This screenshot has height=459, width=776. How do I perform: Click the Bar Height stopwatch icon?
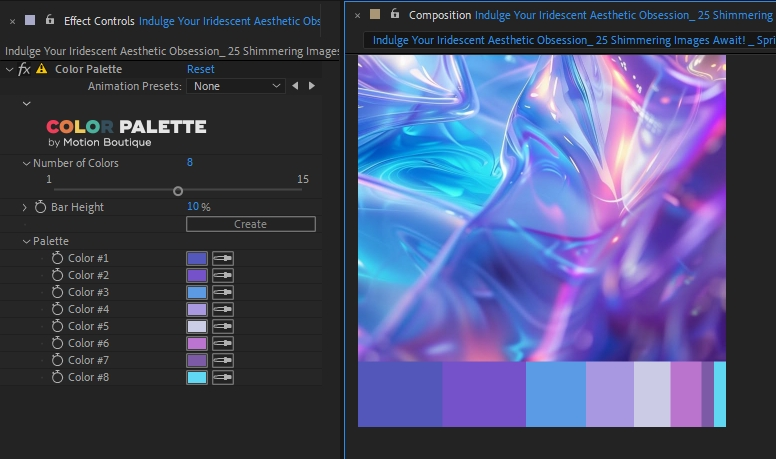click(x=40, y=207)
